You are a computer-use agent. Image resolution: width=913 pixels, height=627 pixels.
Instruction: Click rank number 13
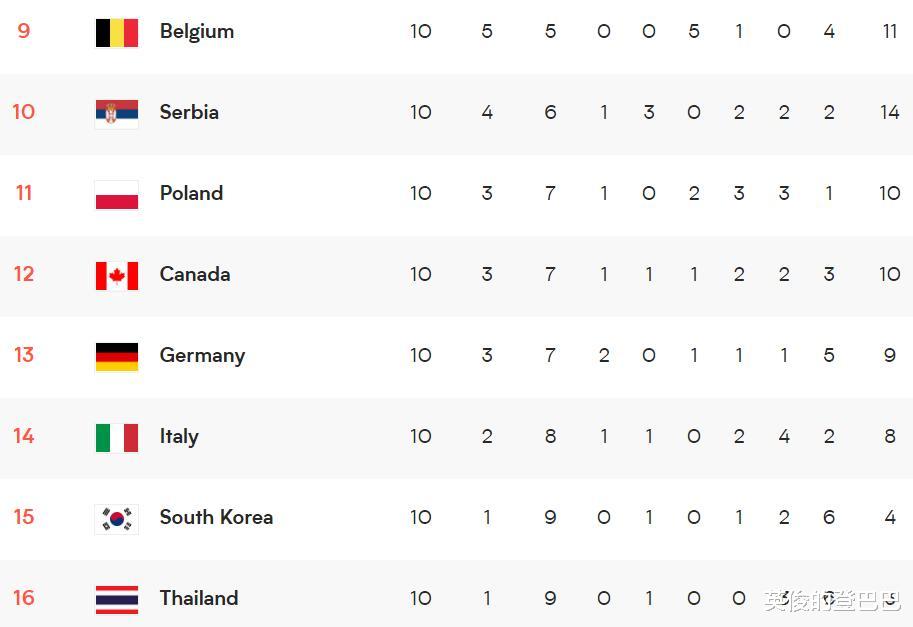coord(24,355)
